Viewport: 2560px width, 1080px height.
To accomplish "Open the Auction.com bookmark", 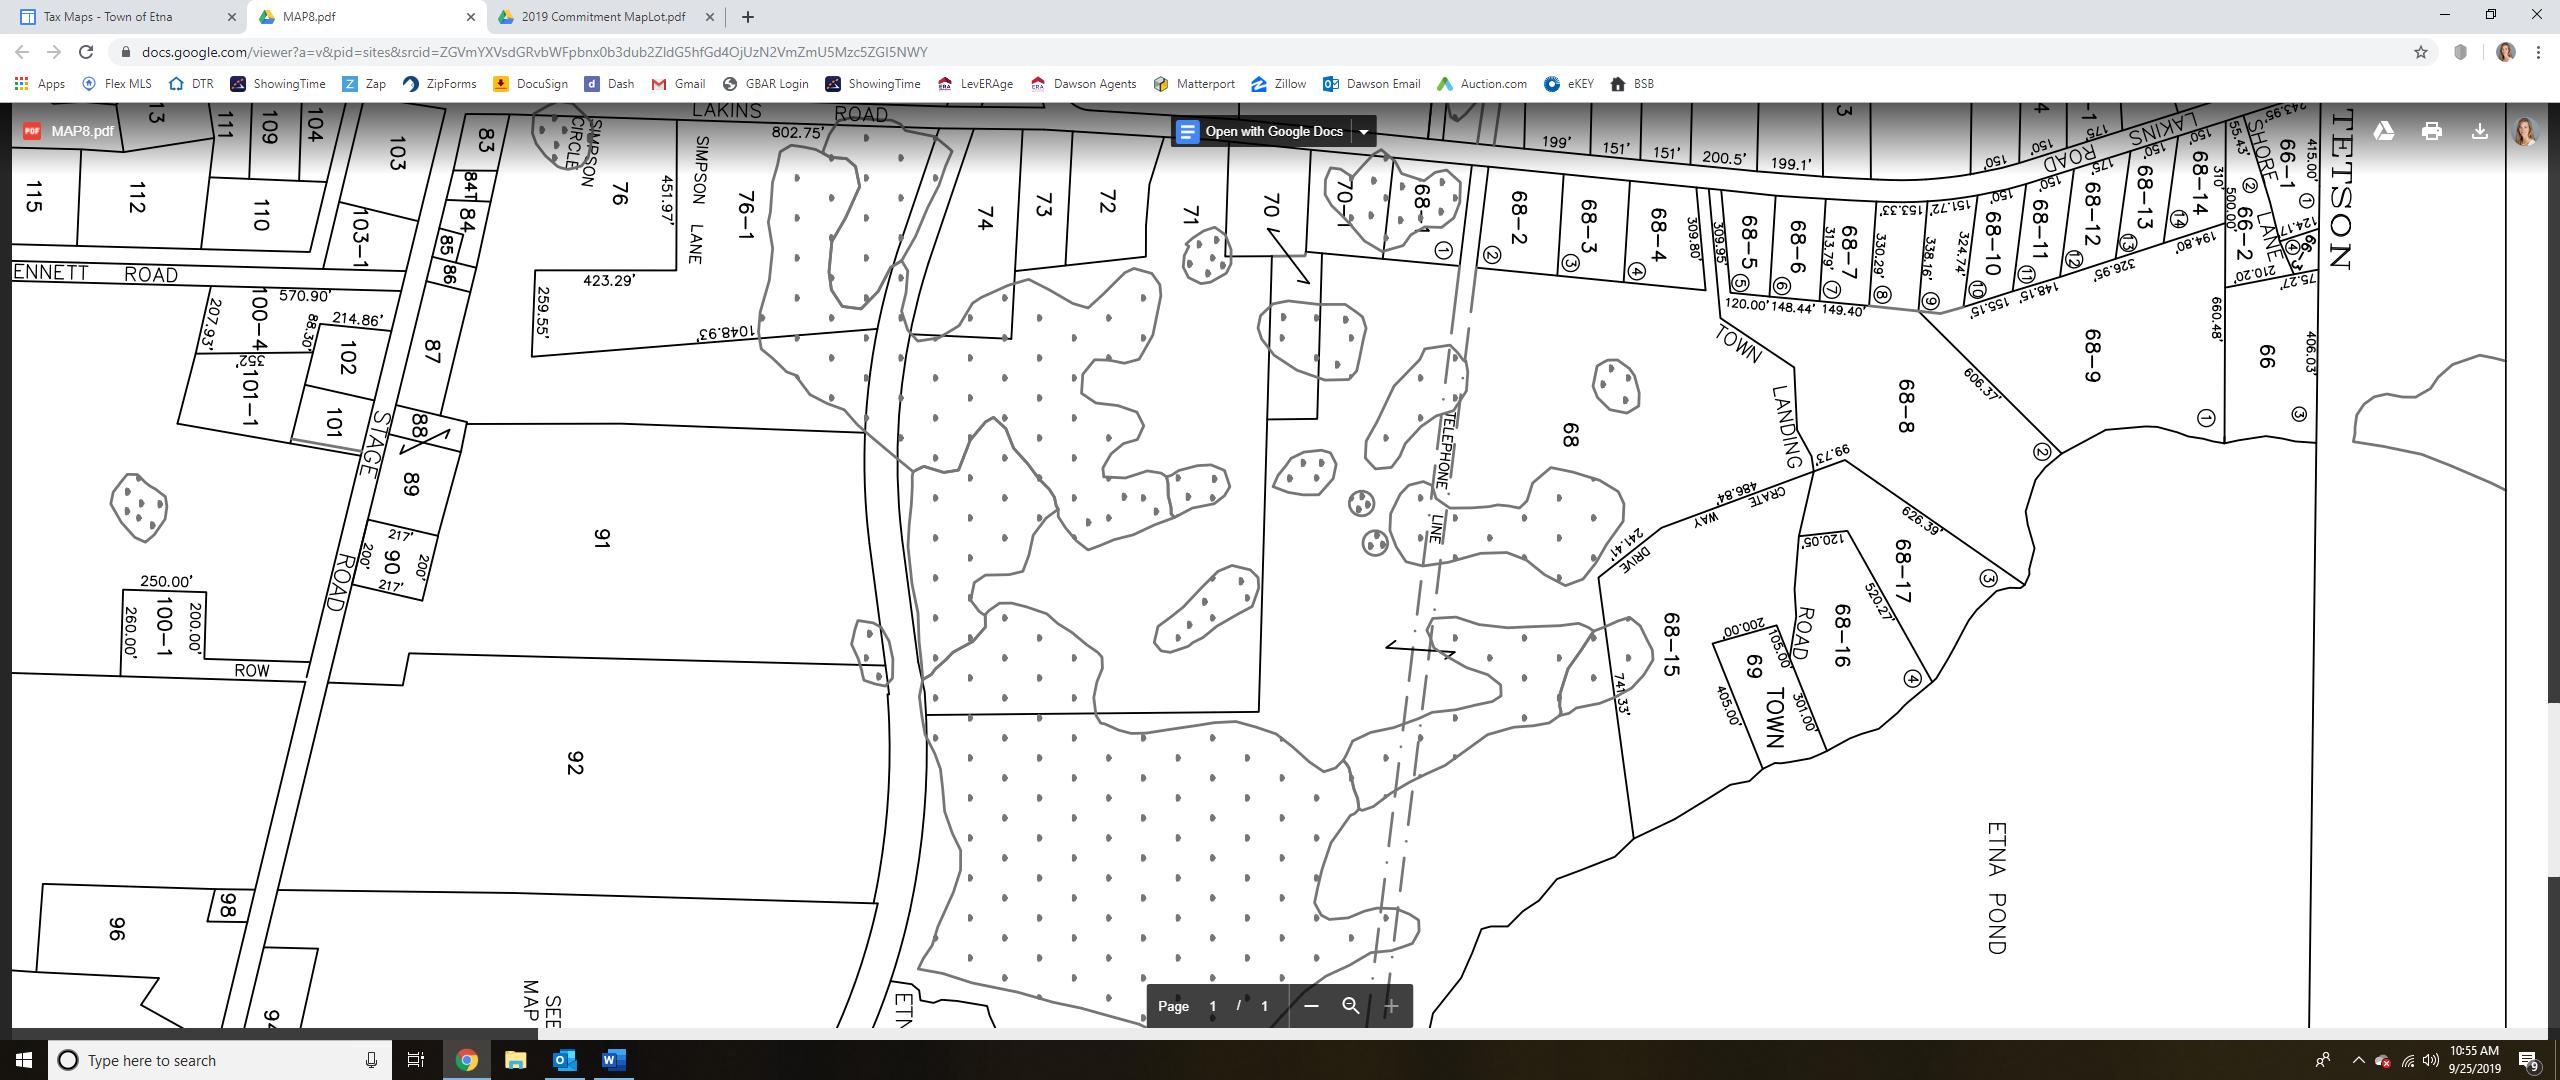I will (1482, 84).
